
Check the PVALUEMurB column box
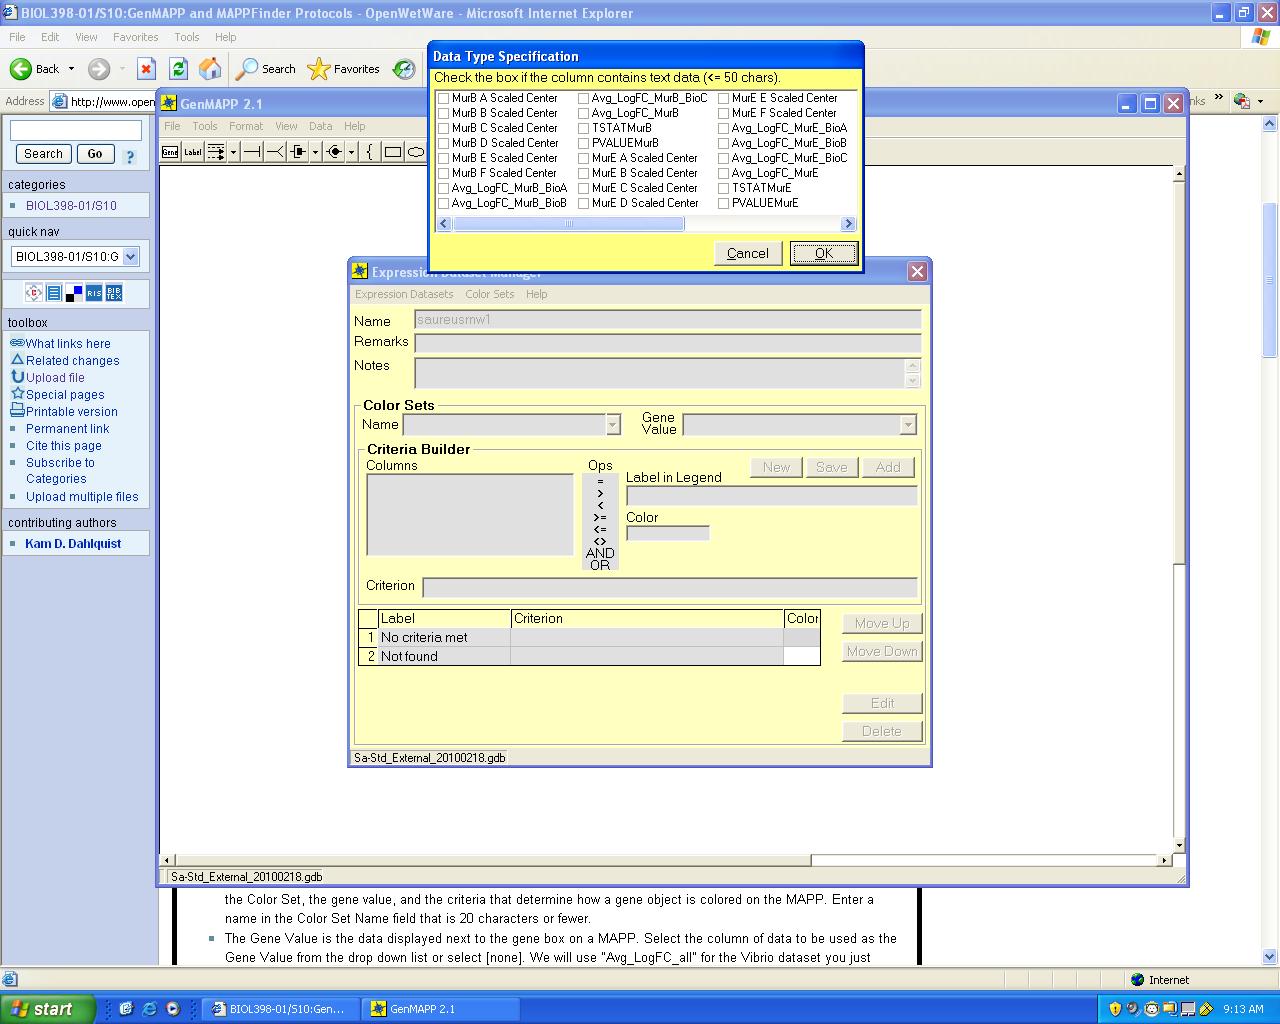click(584, 143)
